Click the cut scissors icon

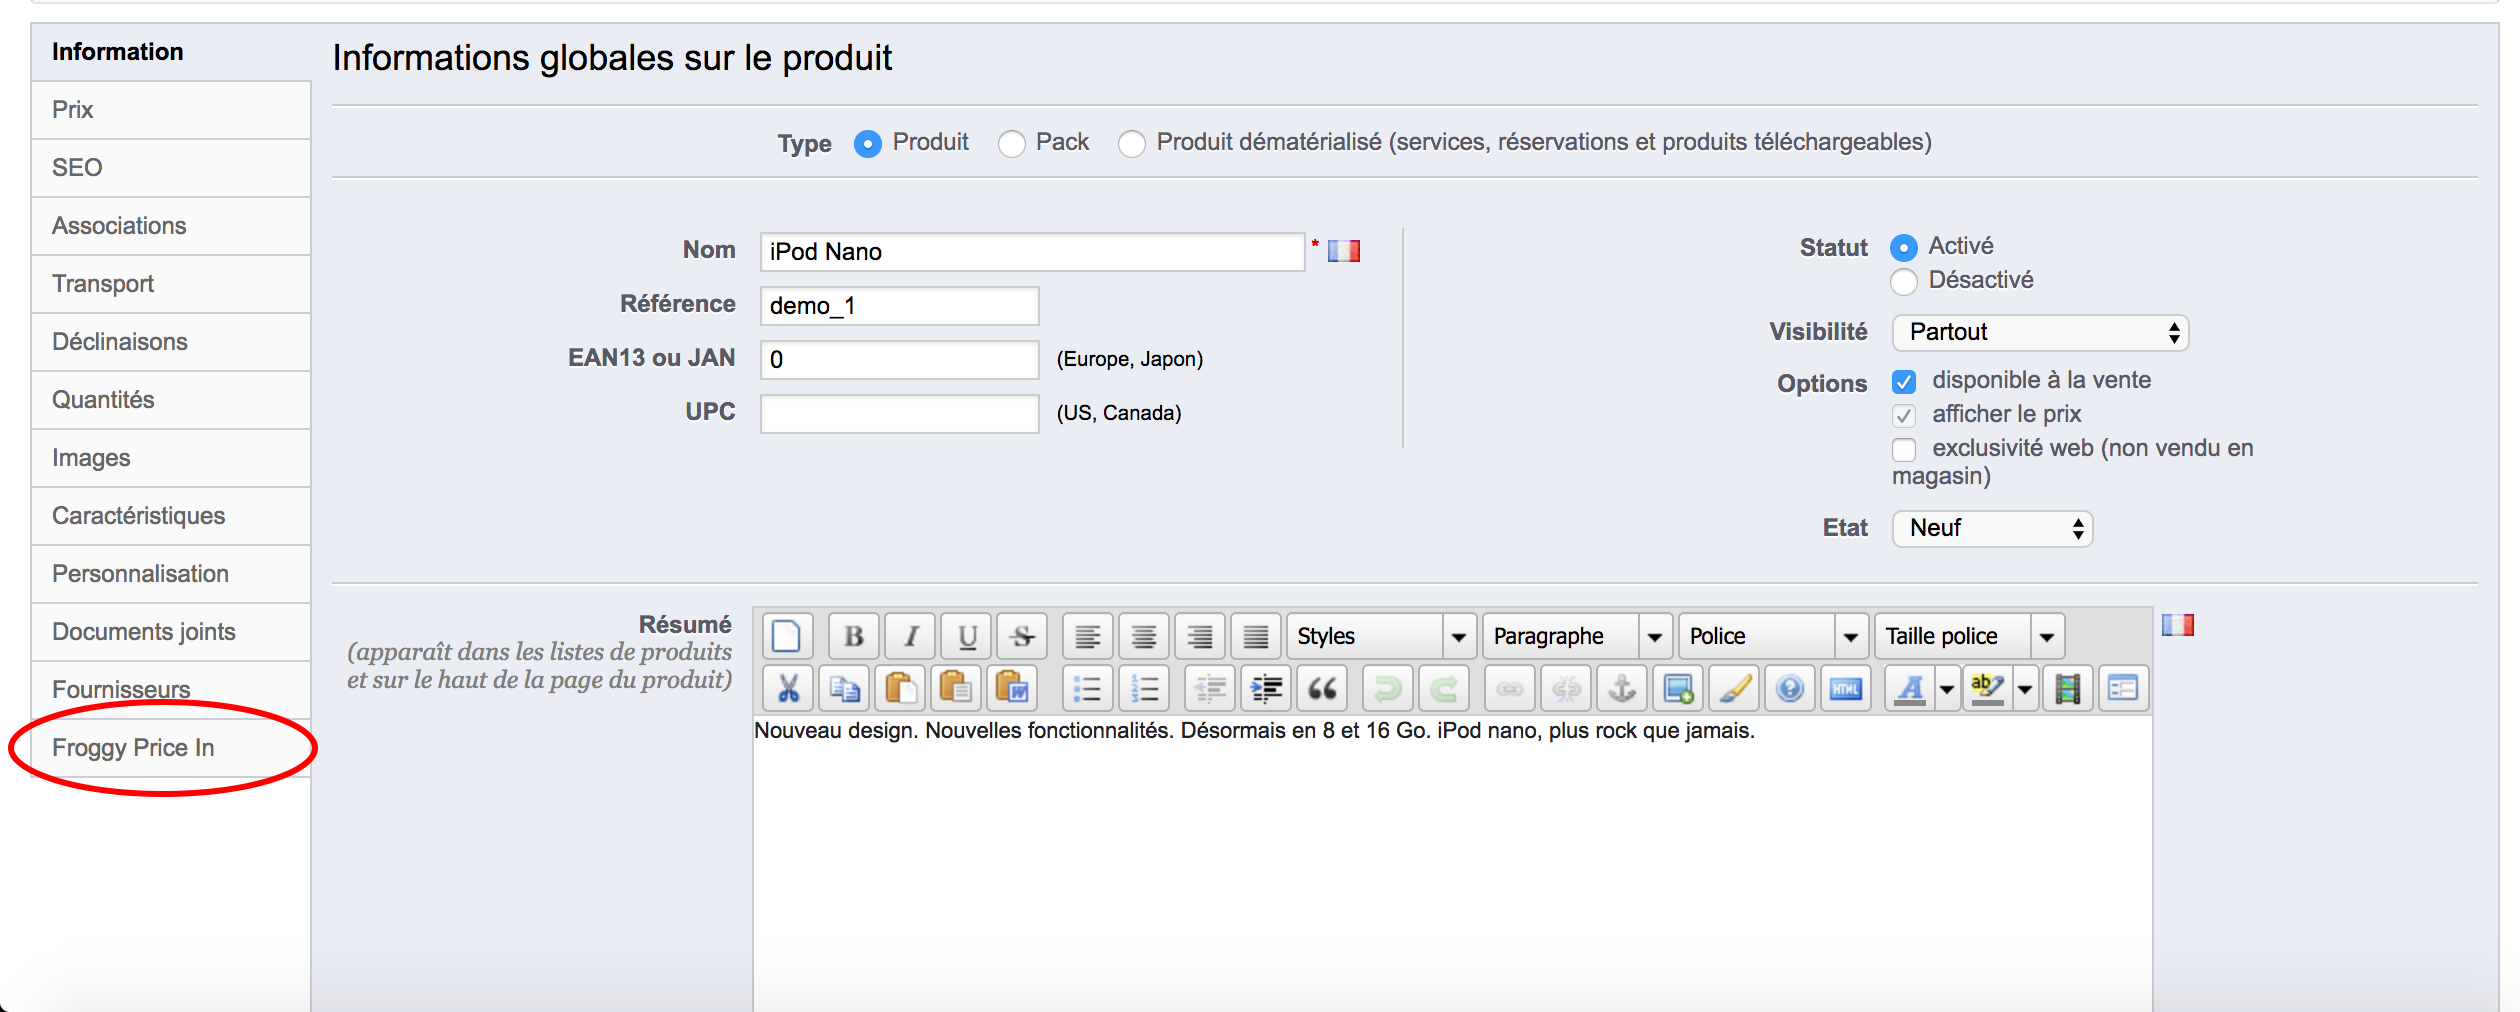[788, 688]
